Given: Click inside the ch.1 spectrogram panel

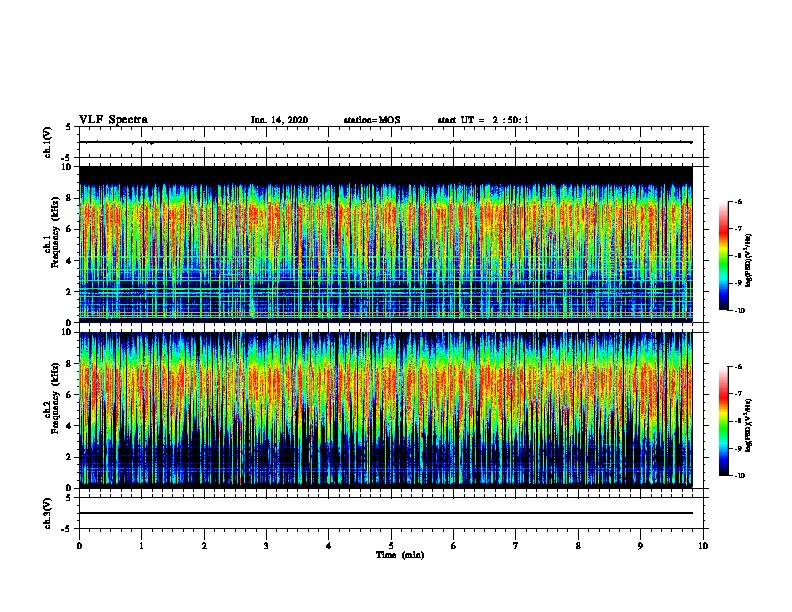Looking at the screenshot, I should pyautogui.click(x=386, y=244).
